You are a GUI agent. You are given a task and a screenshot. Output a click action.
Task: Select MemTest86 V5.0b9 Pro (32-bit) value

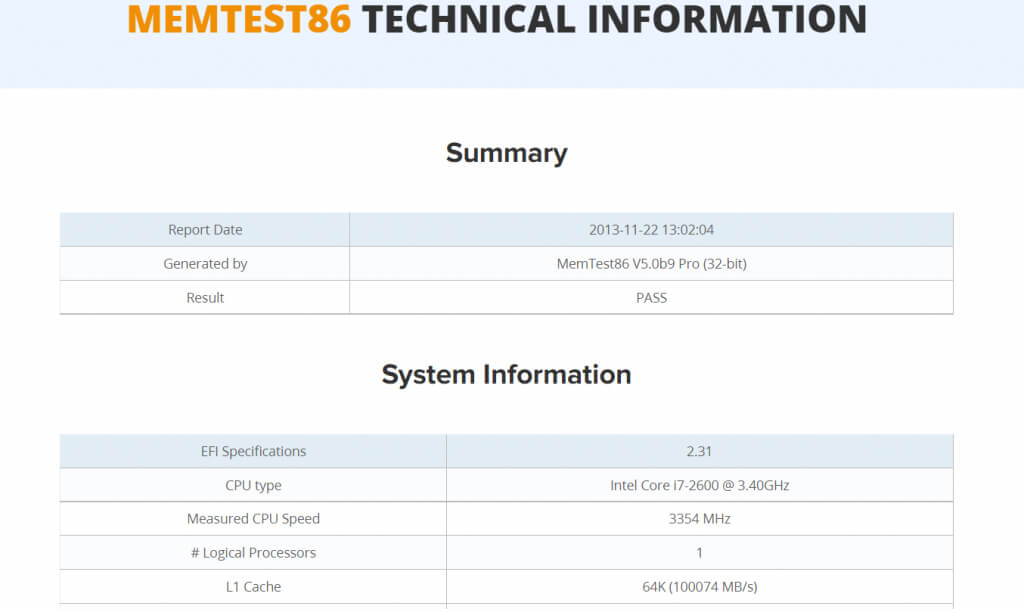[x=651, y=264]
